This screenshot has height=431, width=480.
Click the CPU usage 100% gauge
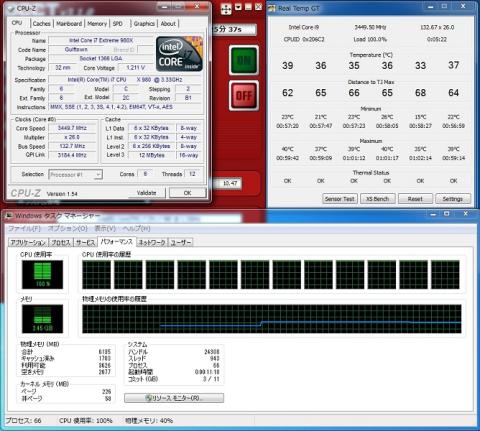[x=42, y=275]
